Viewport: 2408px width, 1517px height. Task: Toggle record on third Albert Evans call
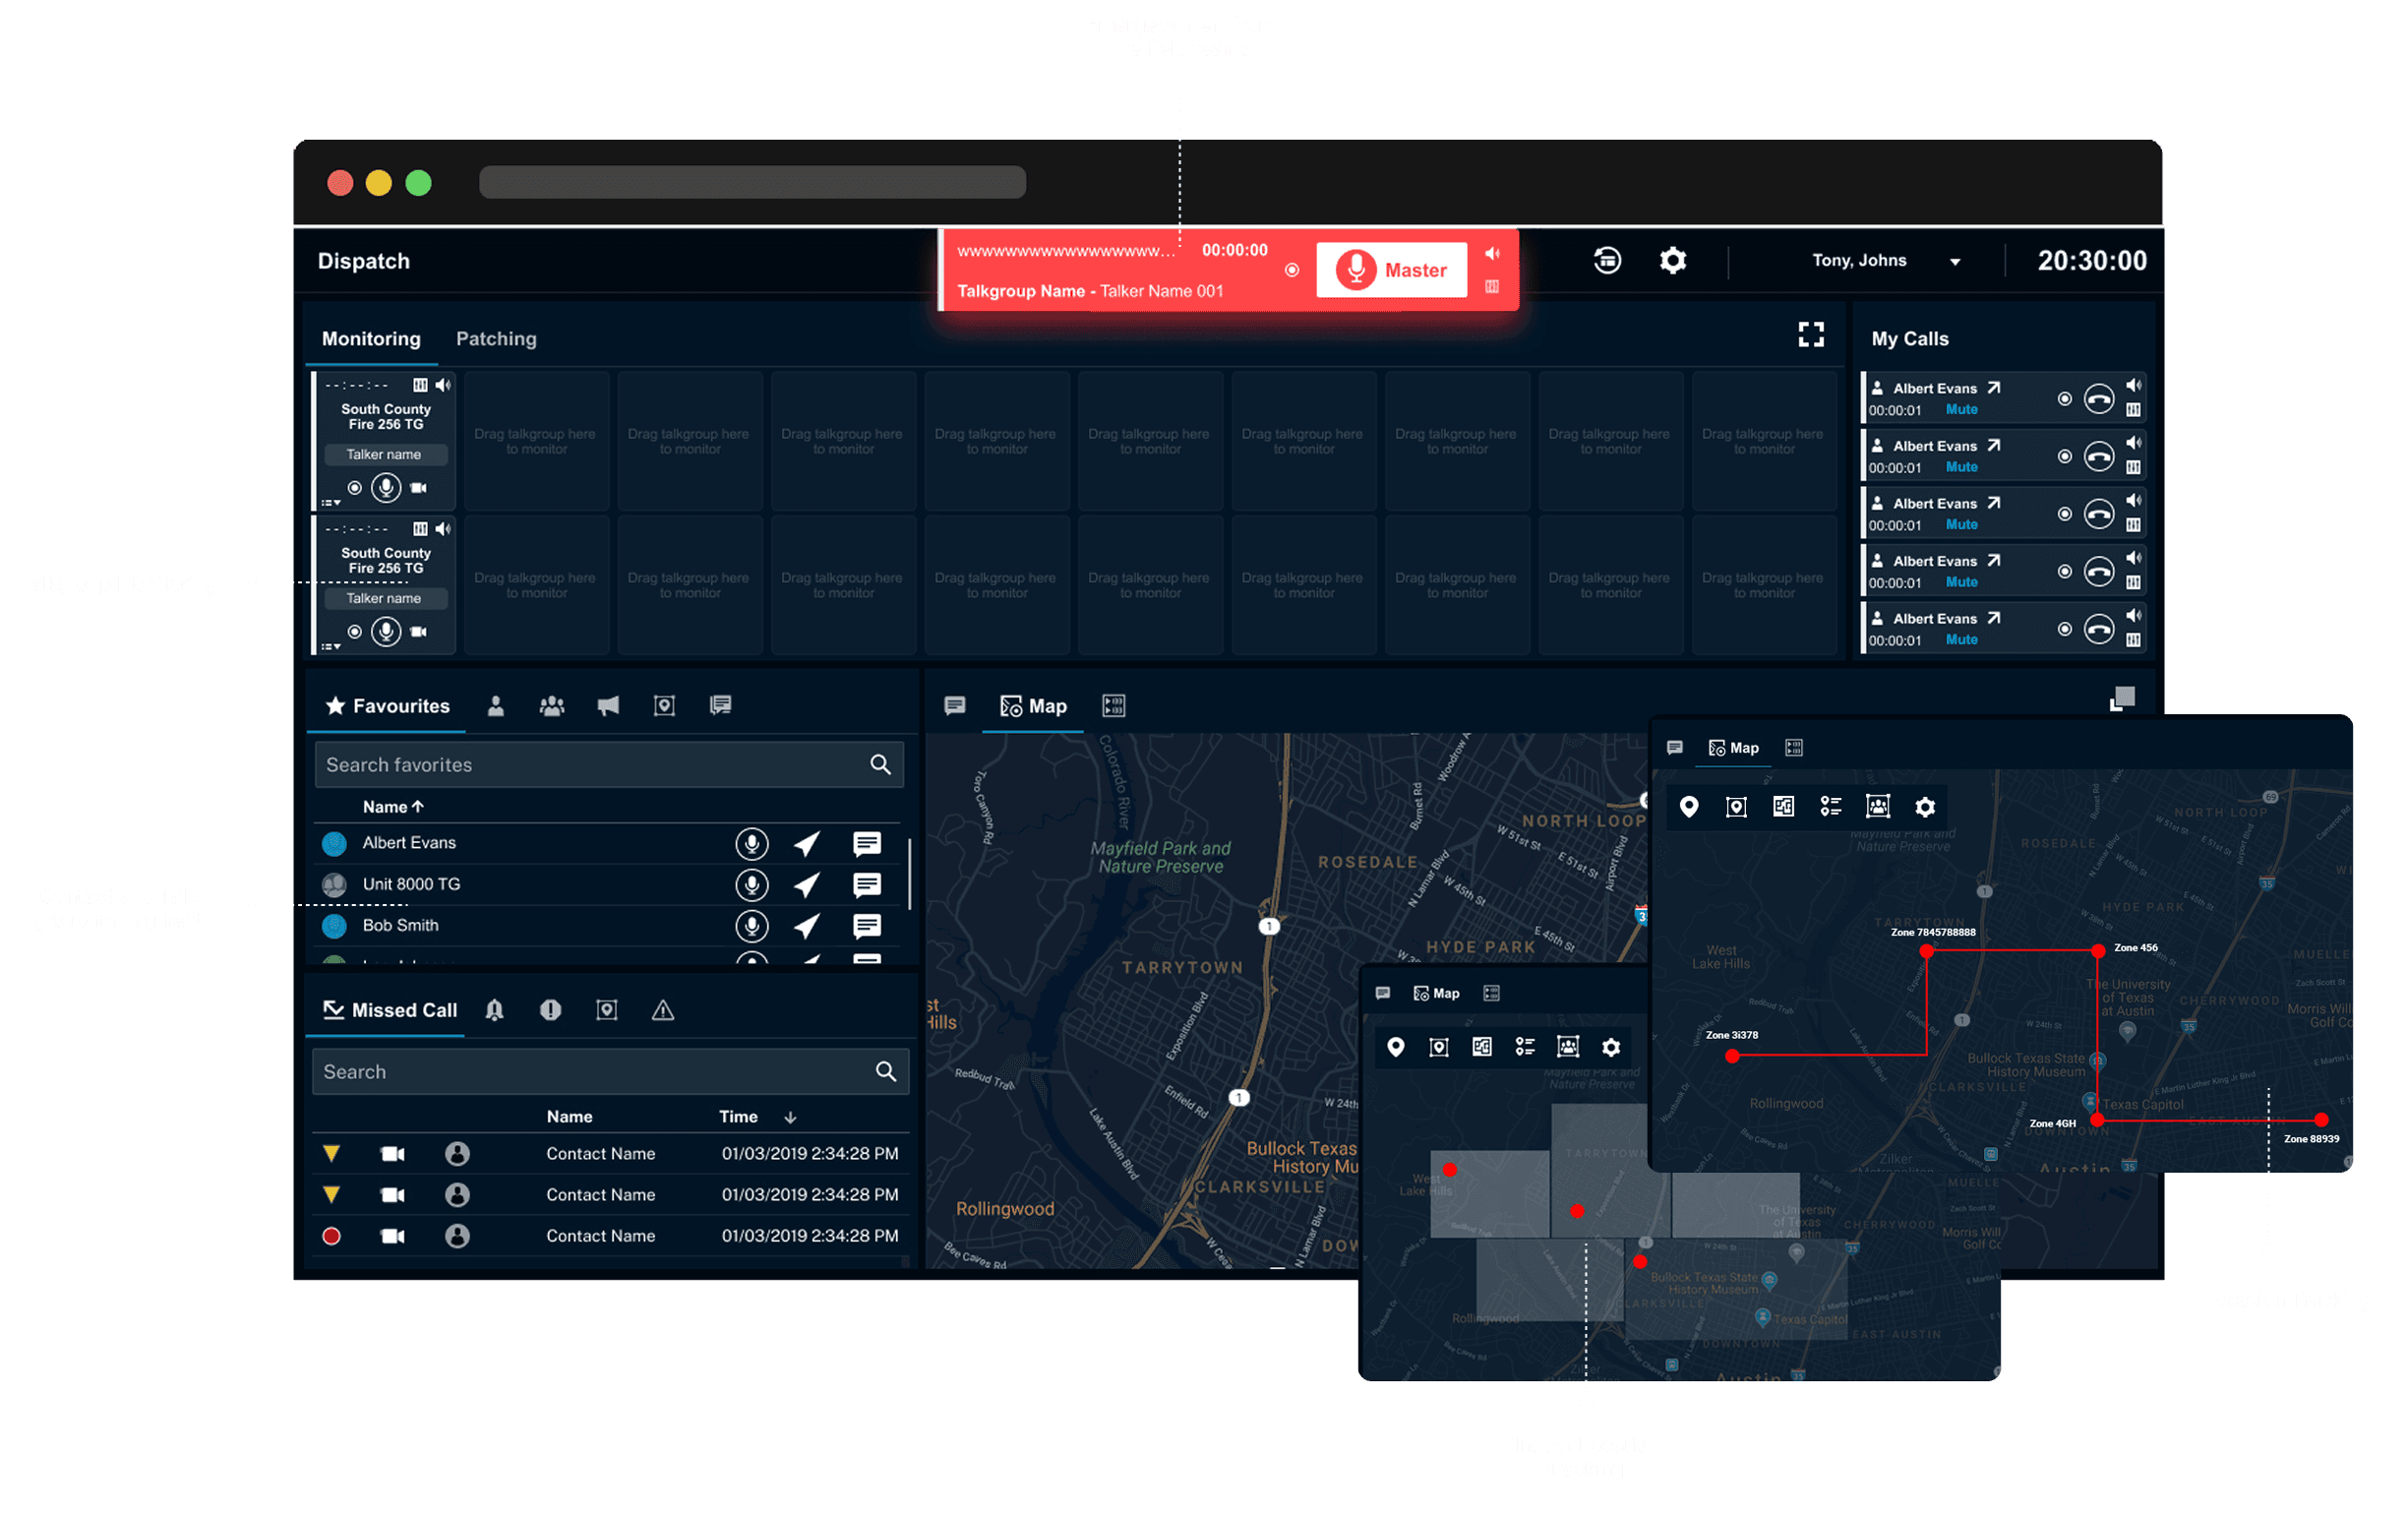click(x=2064, y=514)
